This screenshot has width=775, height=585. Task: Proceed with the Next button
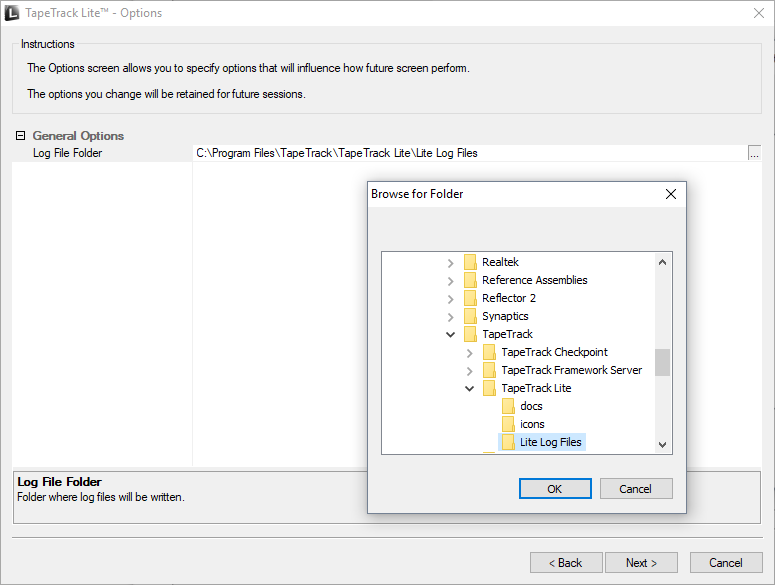[641, 563]
